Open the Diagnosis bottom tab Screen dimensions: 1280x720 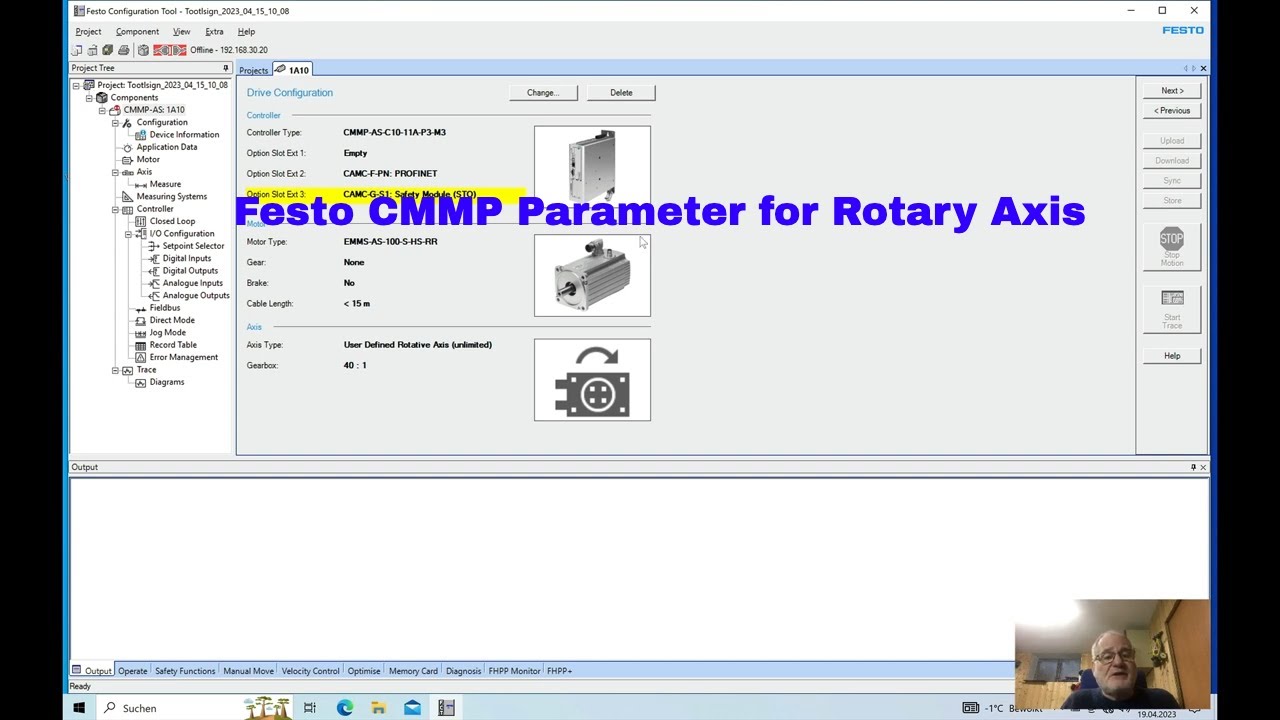coord(463,671)
